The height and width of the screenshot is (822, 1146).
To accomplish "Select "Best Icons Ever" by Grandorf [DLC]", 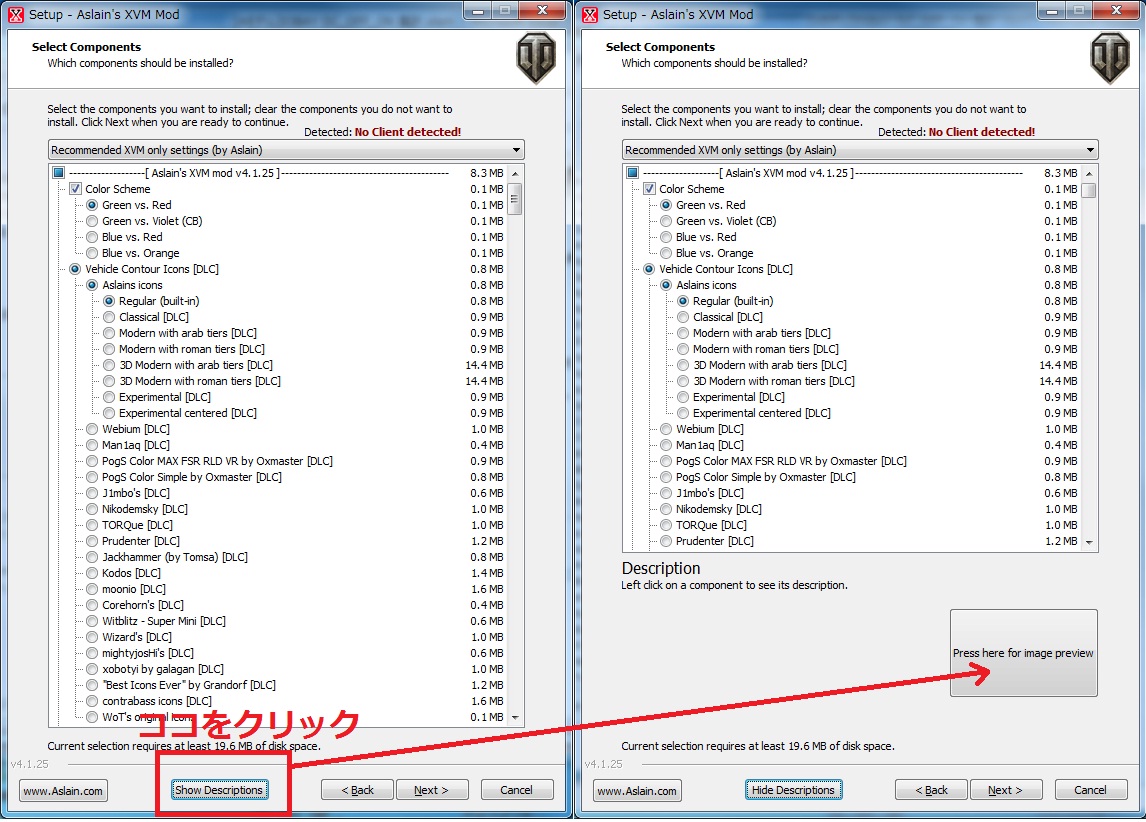I will (x=92, y=685).
